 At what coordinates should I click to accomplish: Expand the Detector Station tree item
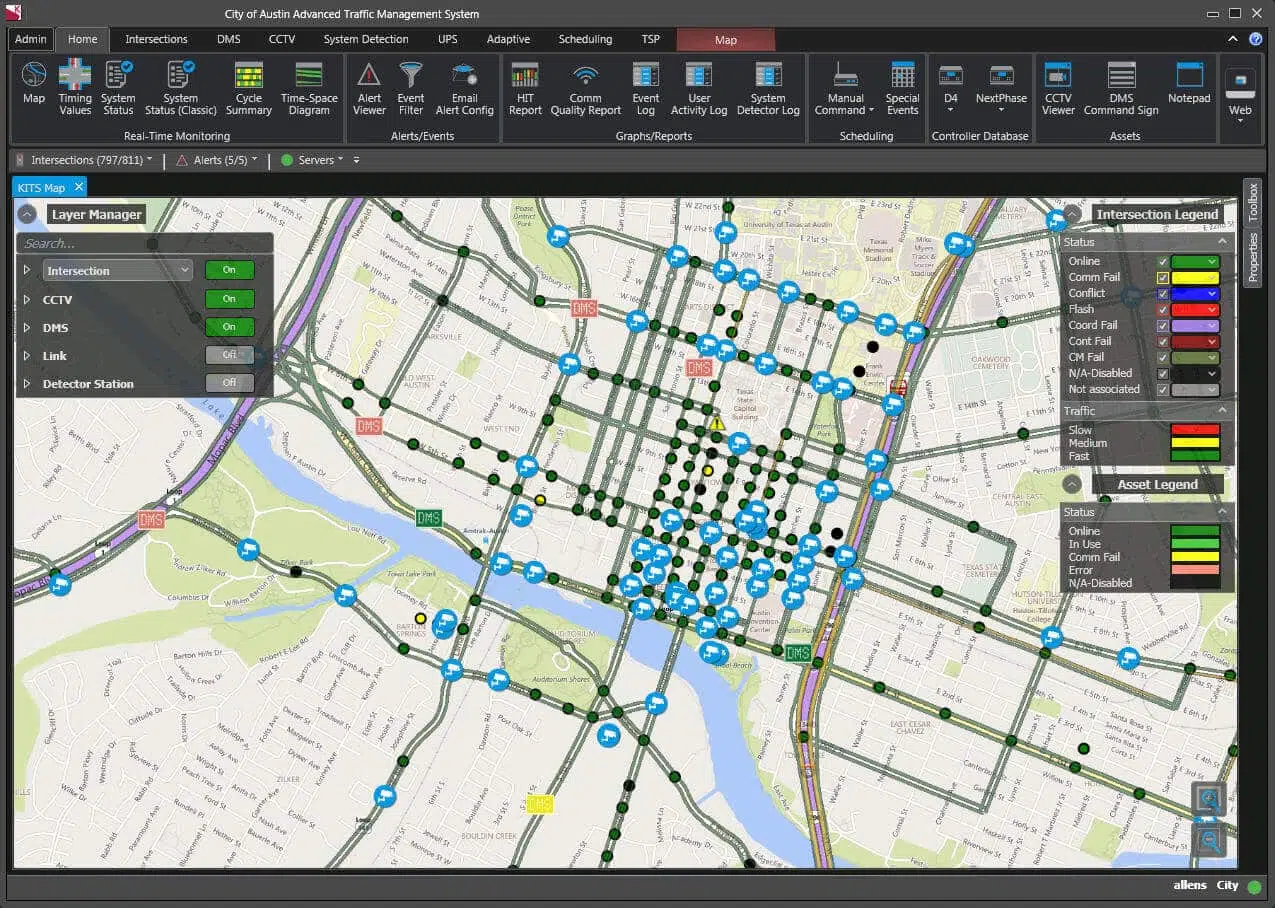pyautogui.click(x=27, y=384)
